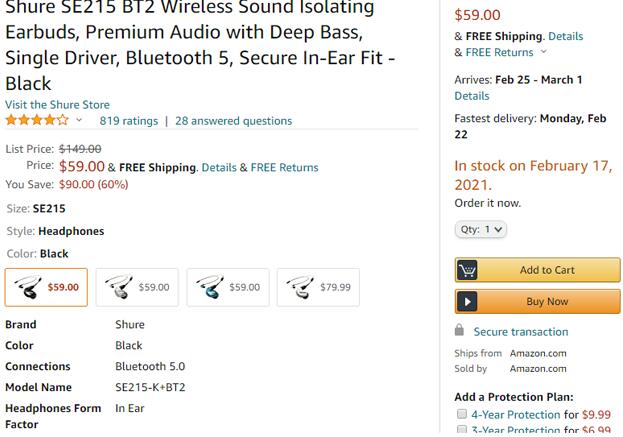Click Details link under arrival dates
The image size is (623, 437).
[x=472, y=96]
